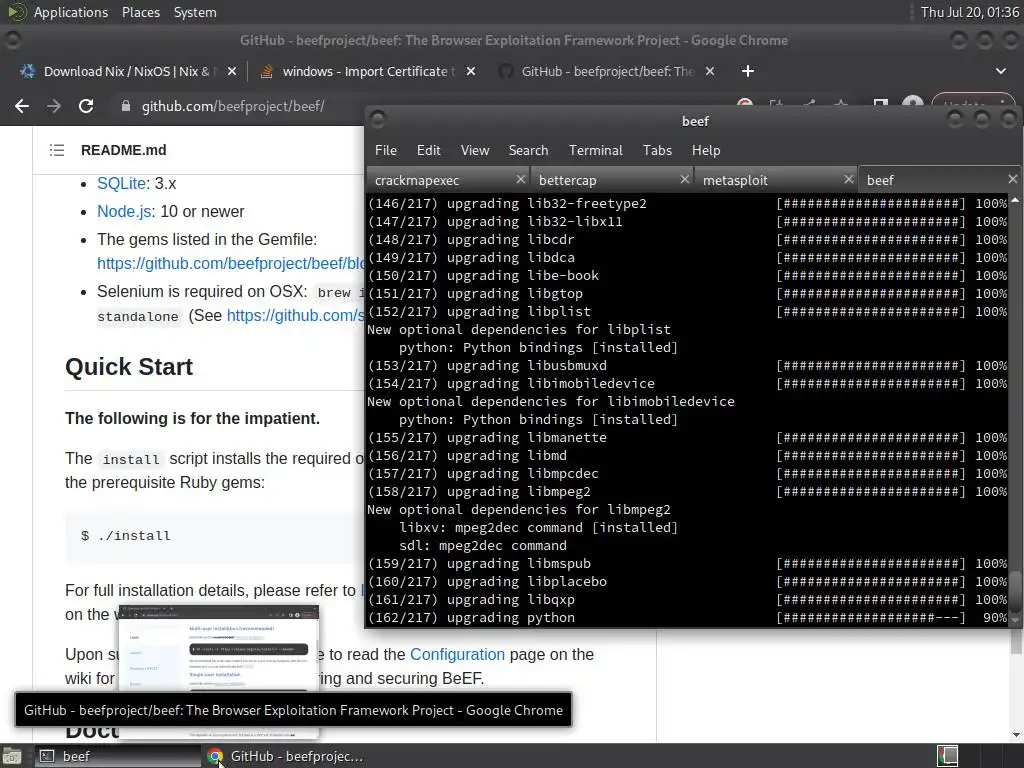Follow the Node.js link
The height and width of the screenshot is (768, 1024).
[x=124, y=212]
